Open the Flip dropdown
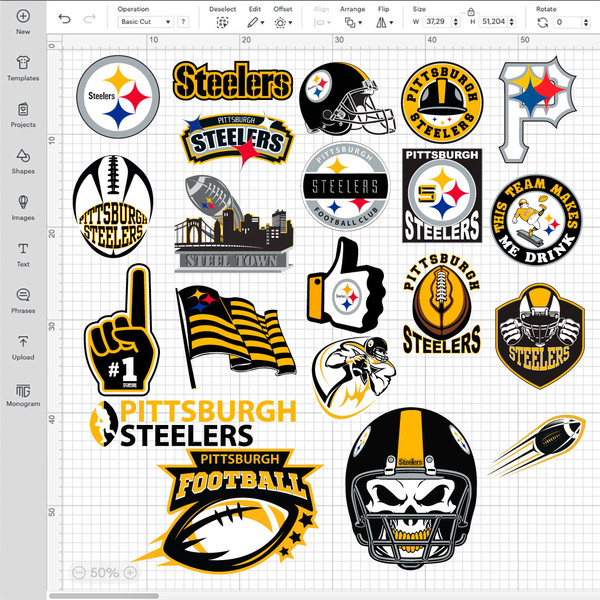This screenshot has width=600, height=600. click(384, 23)
